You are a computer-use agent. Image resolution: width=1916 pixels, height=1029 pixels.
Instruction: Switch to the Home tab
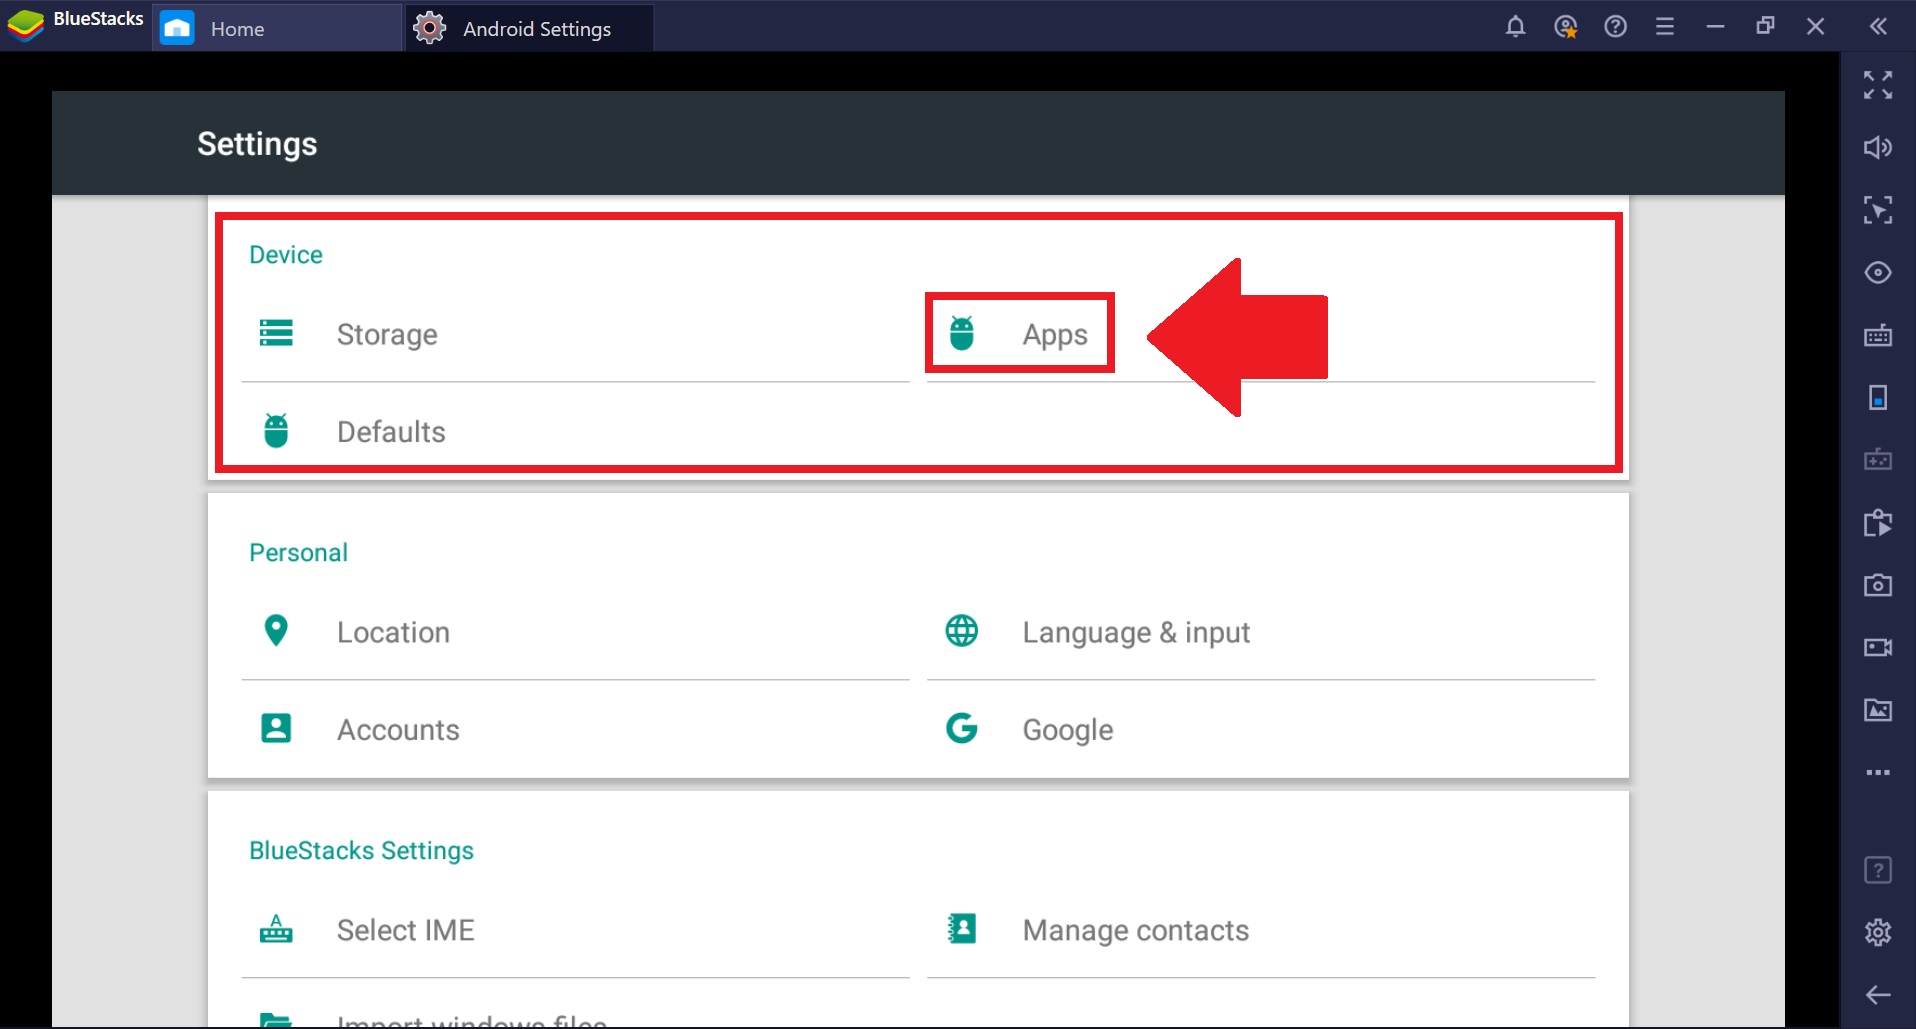pos(278,28)
